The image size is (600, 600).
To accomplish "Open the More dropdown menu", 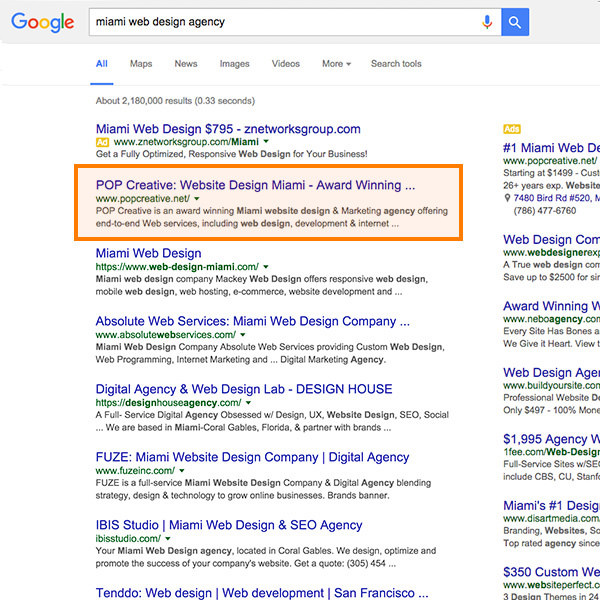I will coord(336,64).
